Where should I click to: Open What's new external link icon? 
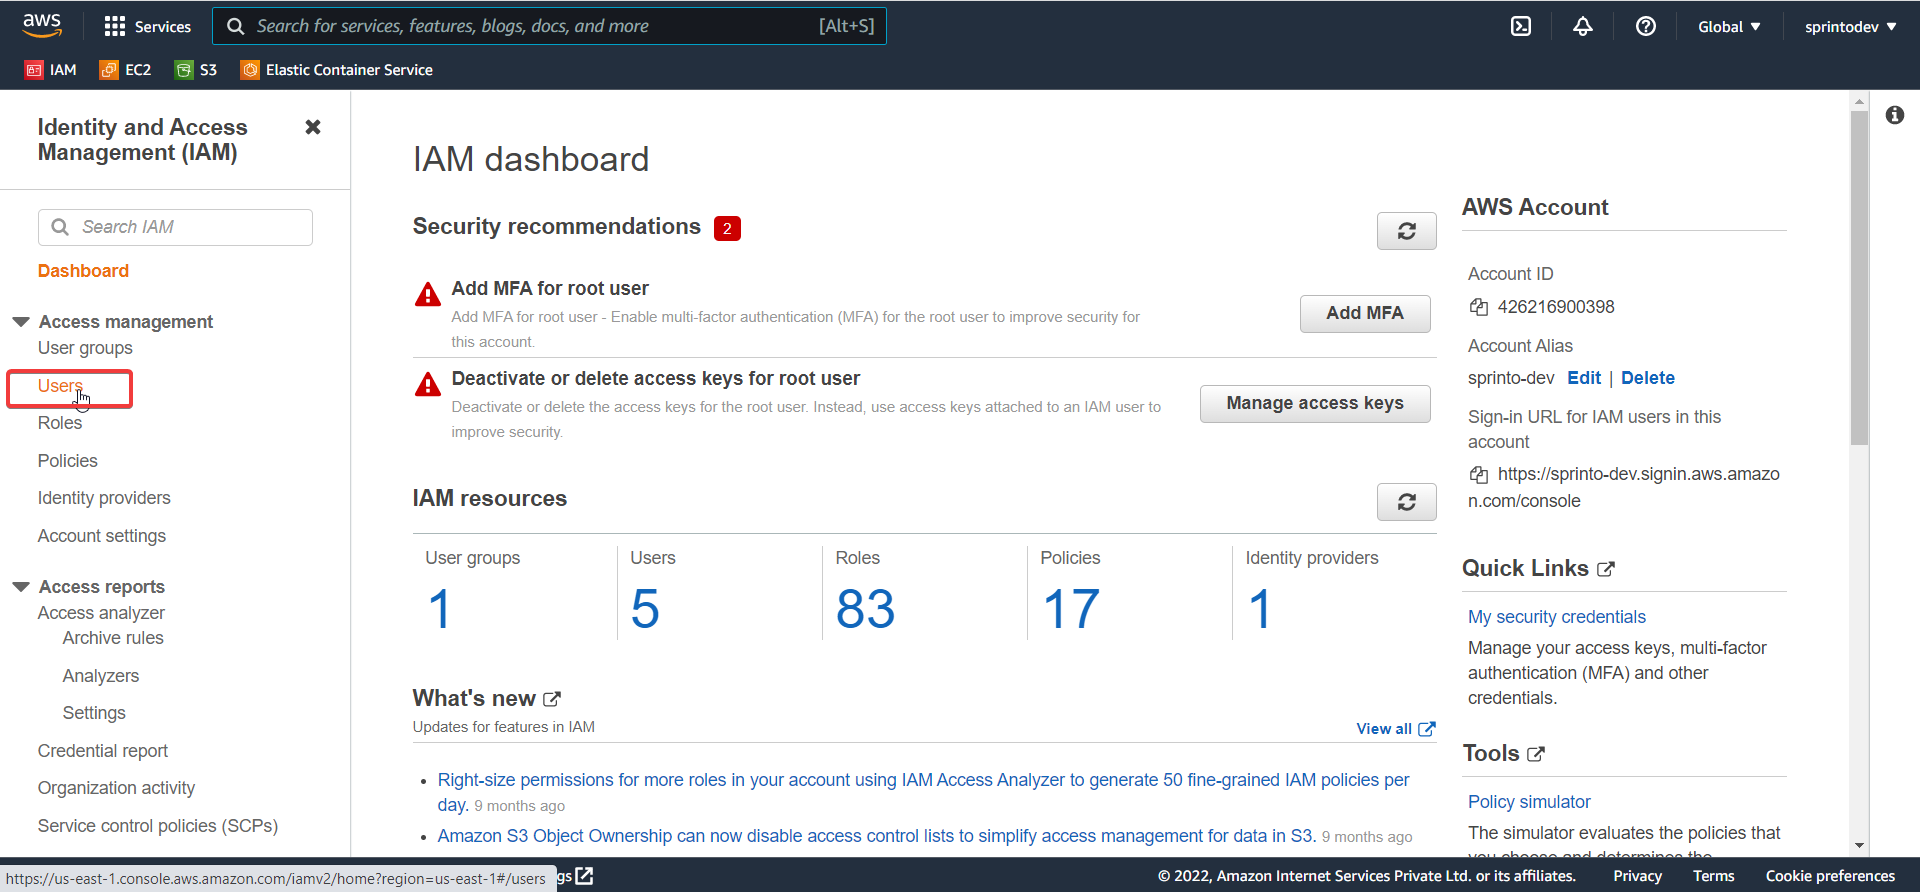click(x=551, y=699)
